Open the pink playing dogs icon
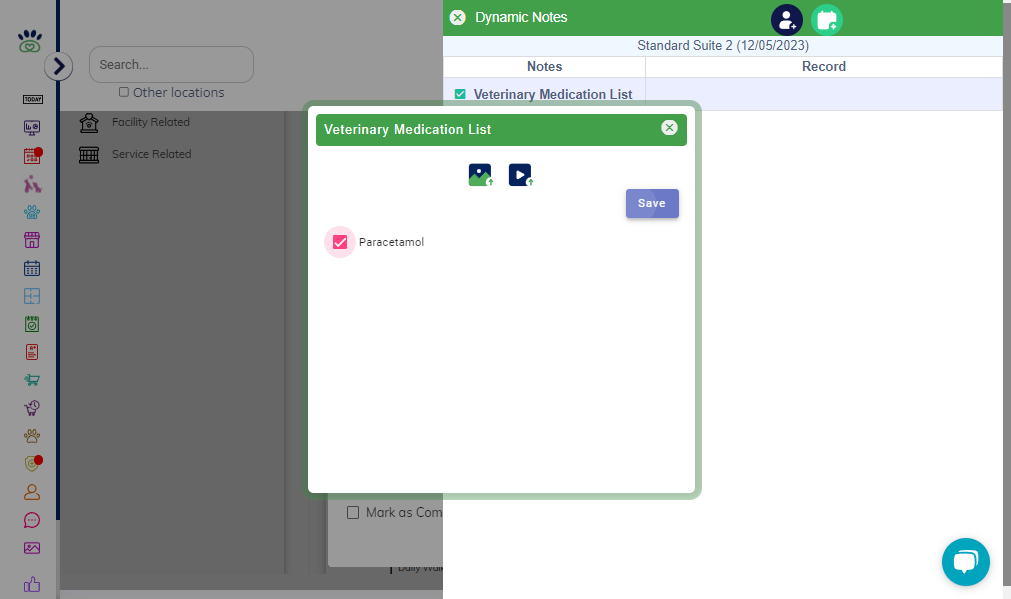Image resolution: width=1011 pixels, height=599 pixels. pos(32,184)
